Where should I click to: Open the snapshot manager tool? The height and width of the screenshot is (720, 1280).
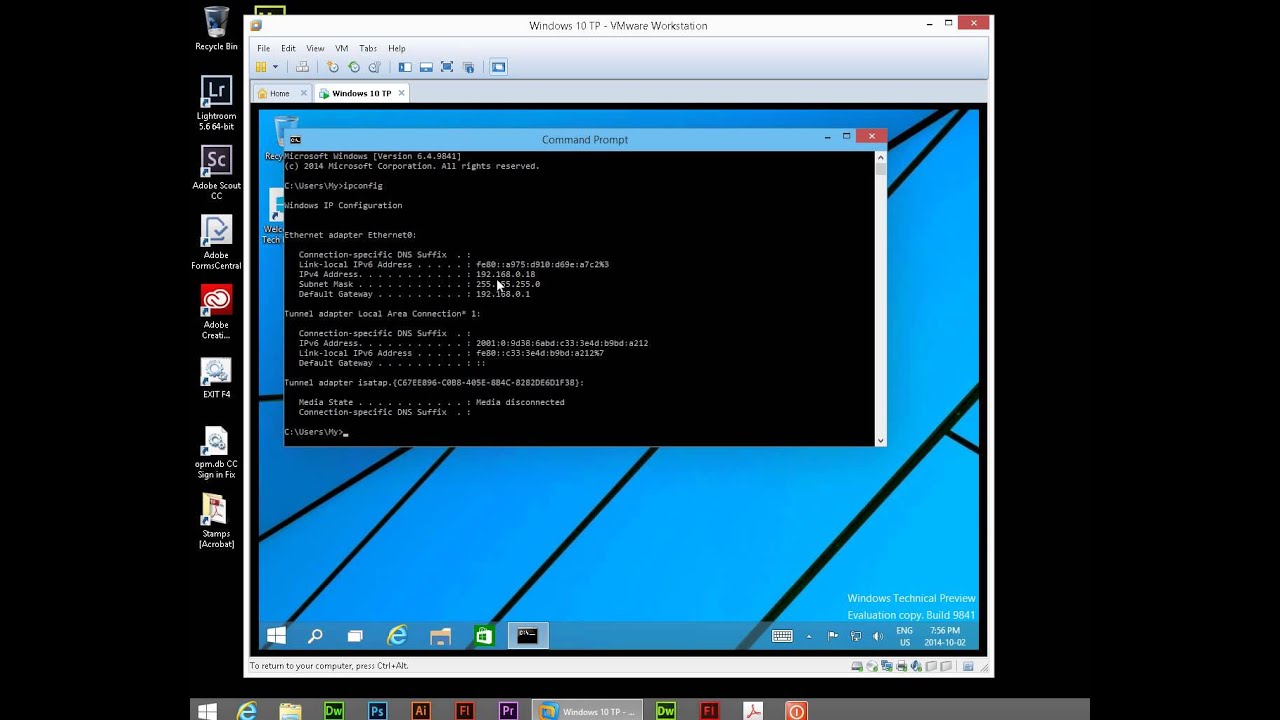click(375, 67)
